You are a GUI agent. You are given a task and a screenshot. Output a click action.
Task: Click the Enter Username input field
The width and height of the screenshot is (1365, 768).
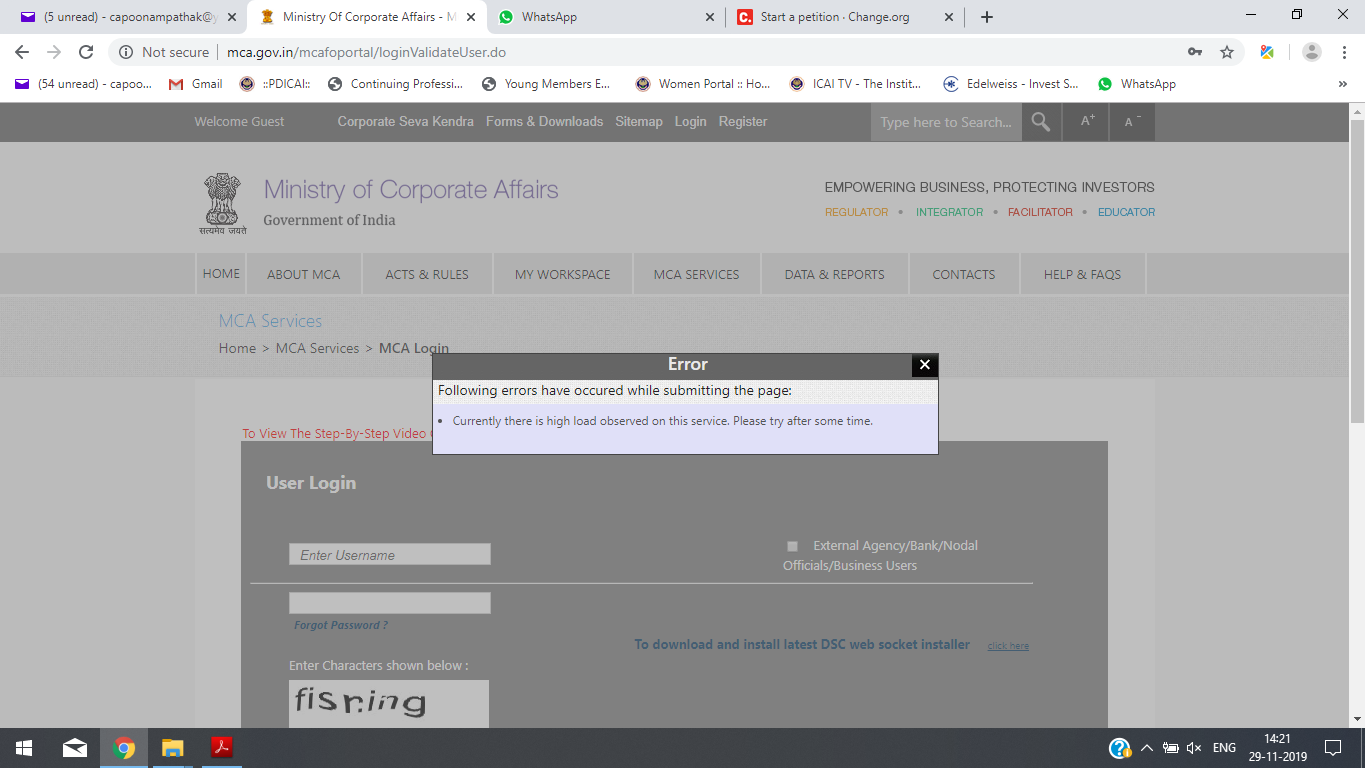(389, 555)
